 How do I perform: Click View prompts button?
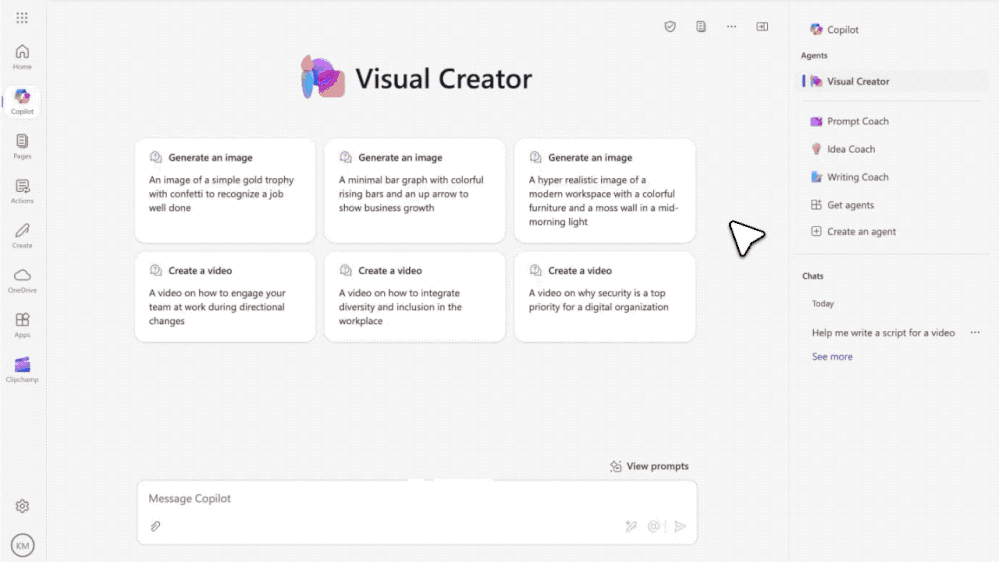649,466
